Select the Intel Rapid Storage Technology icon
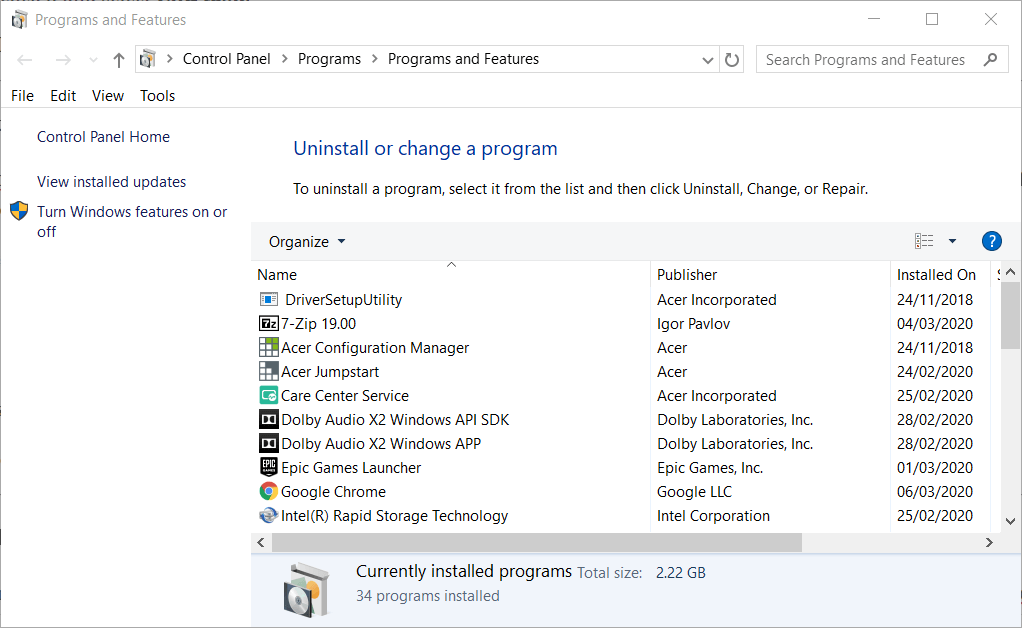 point(268,516)
